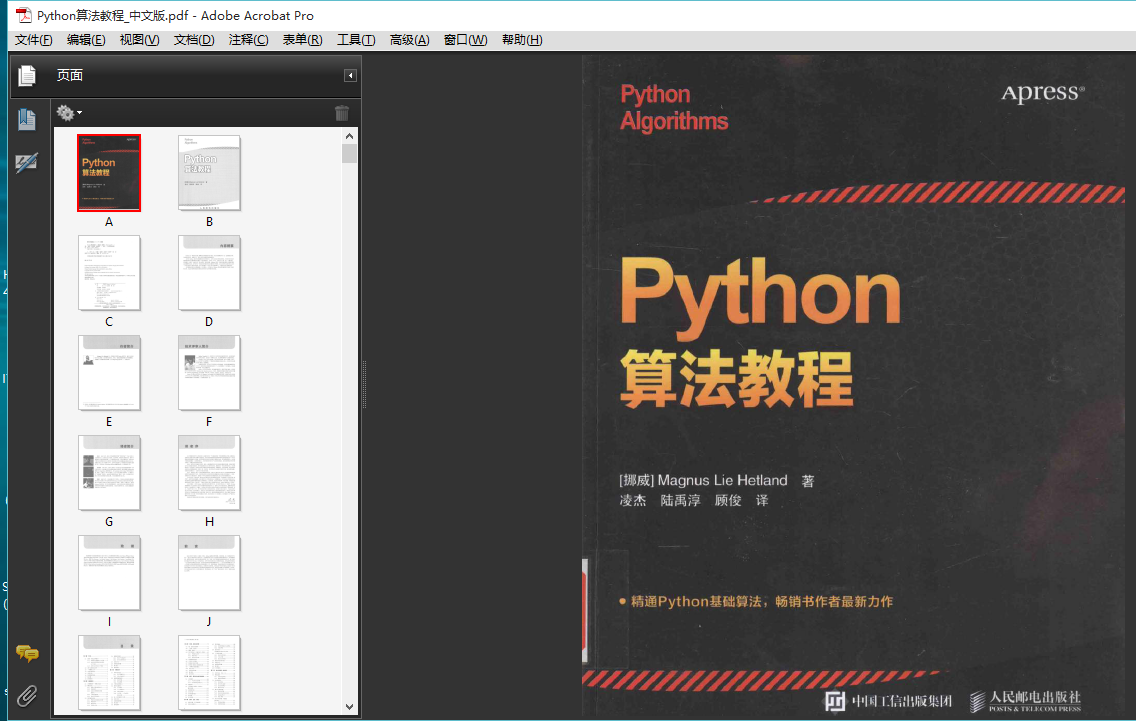Click the splitter handle beside the pages panel

[x=364, y=384]
